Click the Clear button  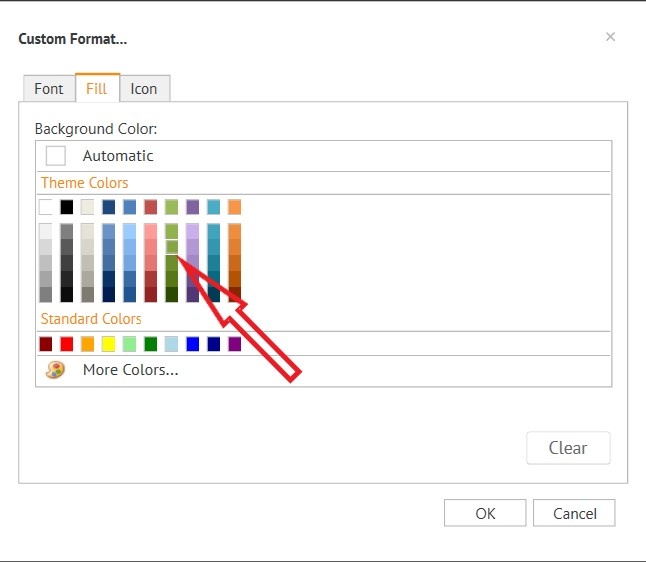pos(568,448)
